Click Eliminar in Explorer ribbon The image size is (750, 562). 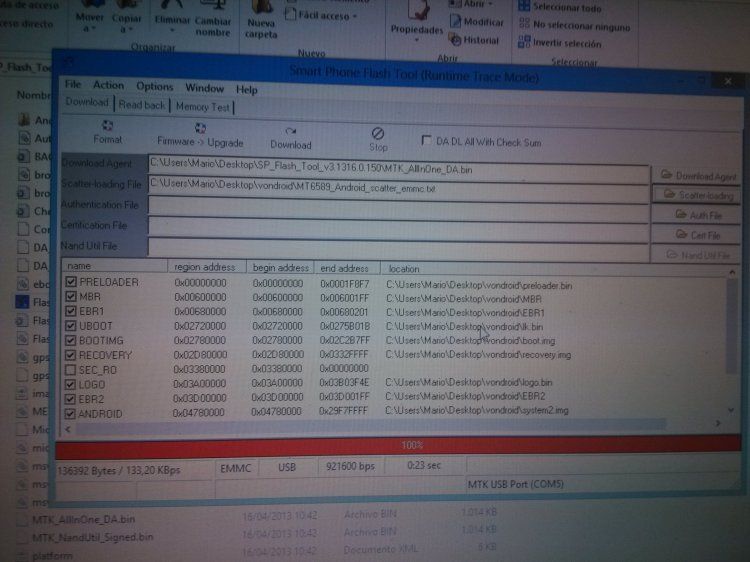pos(172,17)
